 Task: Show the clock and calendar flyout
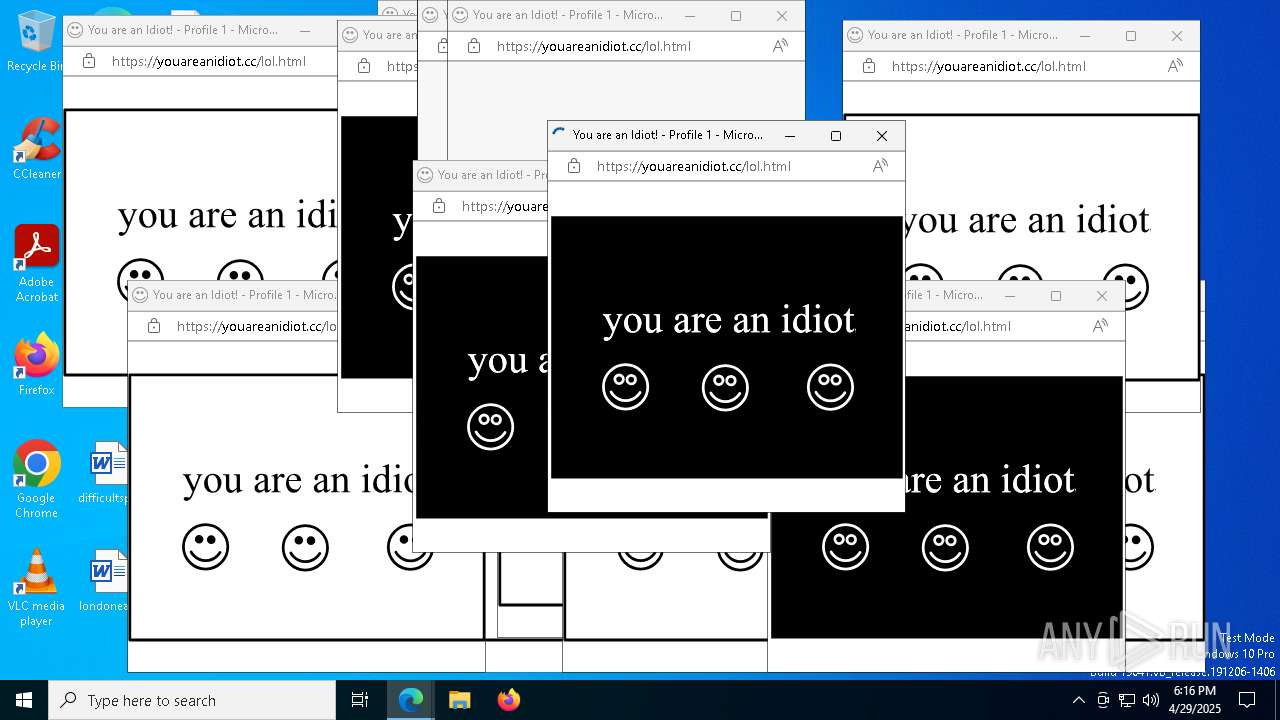(1195, 700)
